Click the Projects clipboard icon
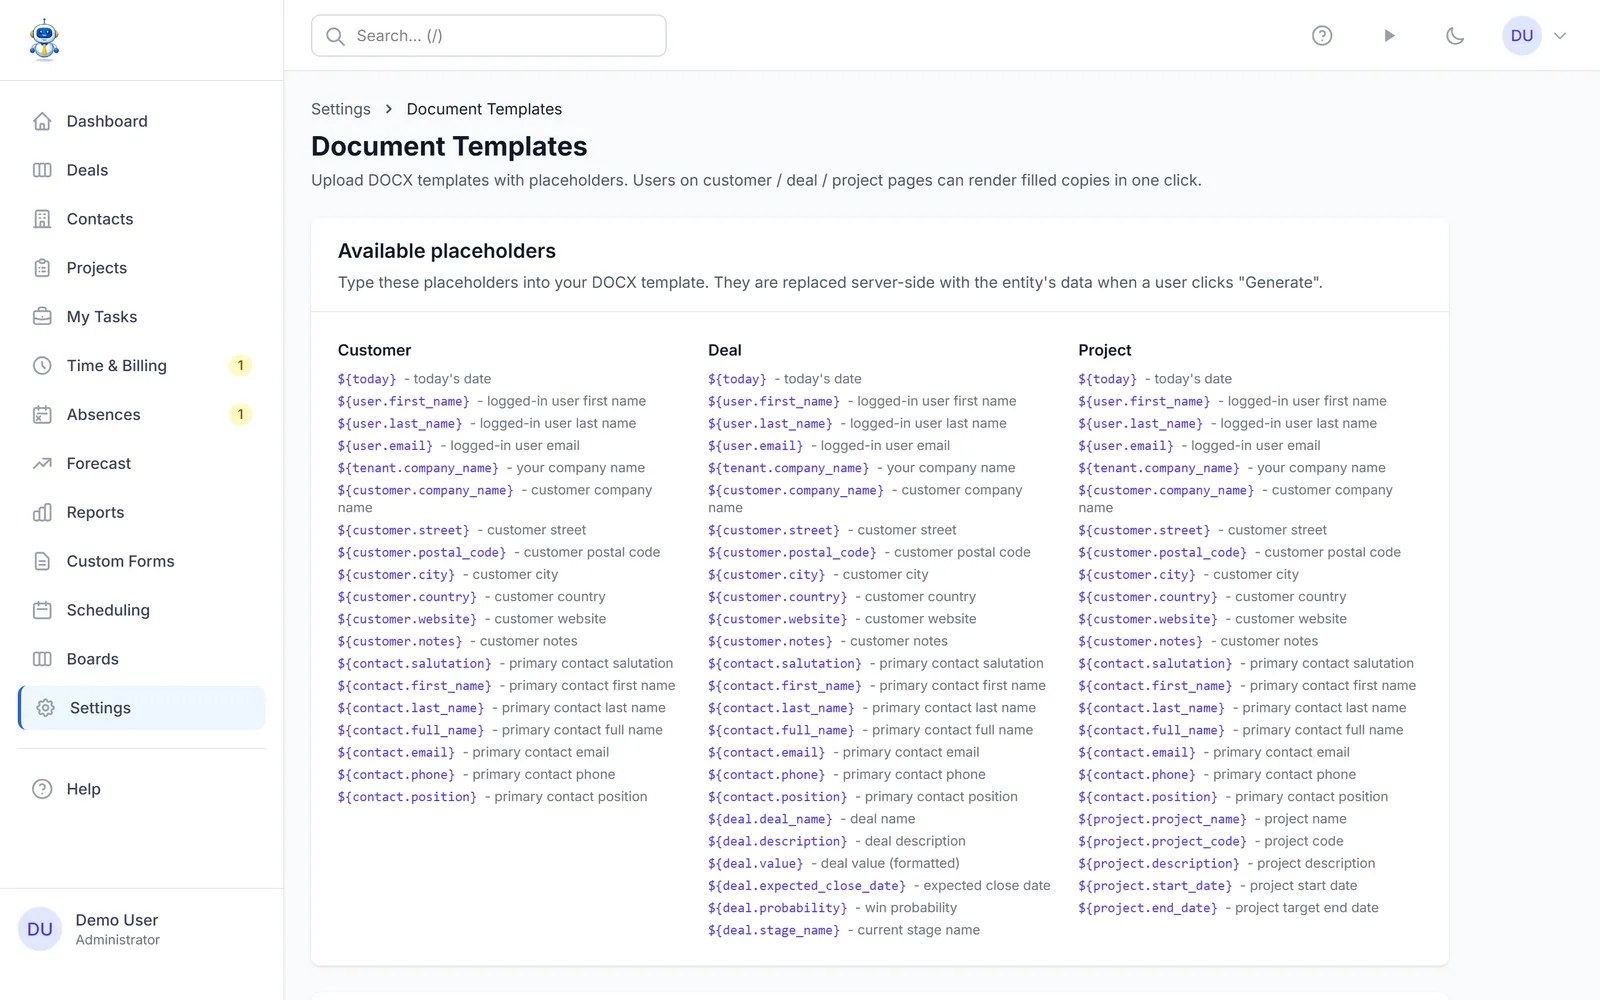The height and width of the screenshot is (1000, 1600). 42,268
